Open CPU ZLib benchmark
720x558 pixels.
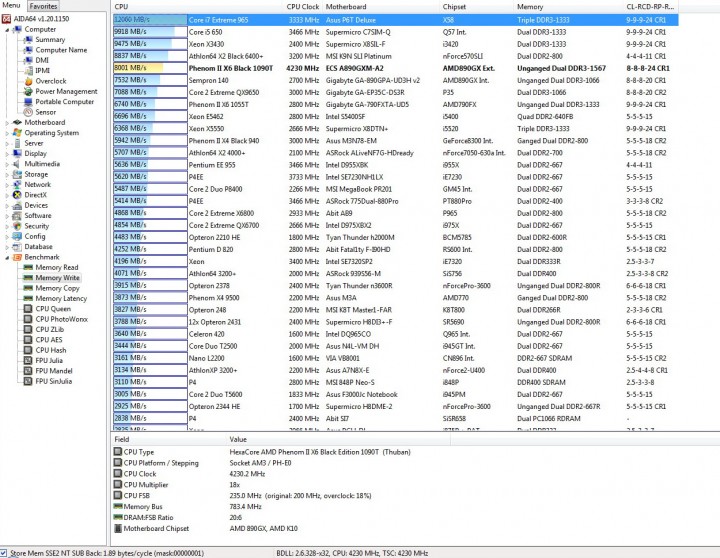coord(50,329)
